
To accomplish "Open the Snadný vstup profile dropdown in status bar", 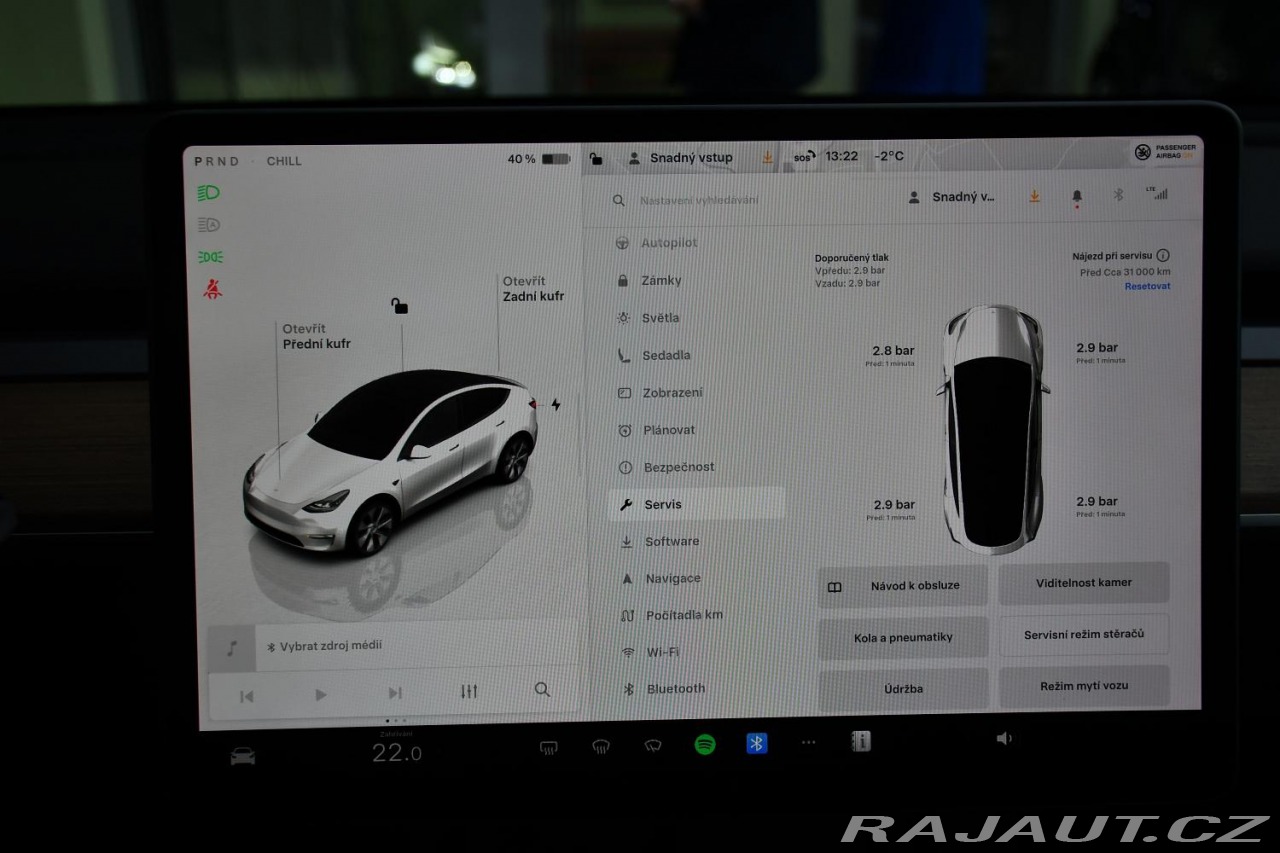I will [680, 158].
